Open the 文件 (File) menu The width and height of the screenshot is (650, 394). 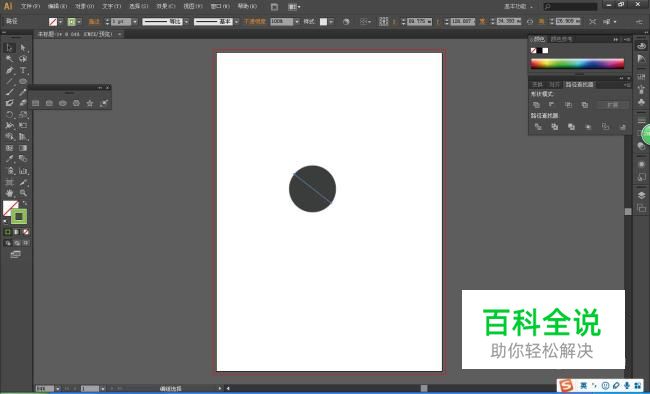tap(30, 6)
